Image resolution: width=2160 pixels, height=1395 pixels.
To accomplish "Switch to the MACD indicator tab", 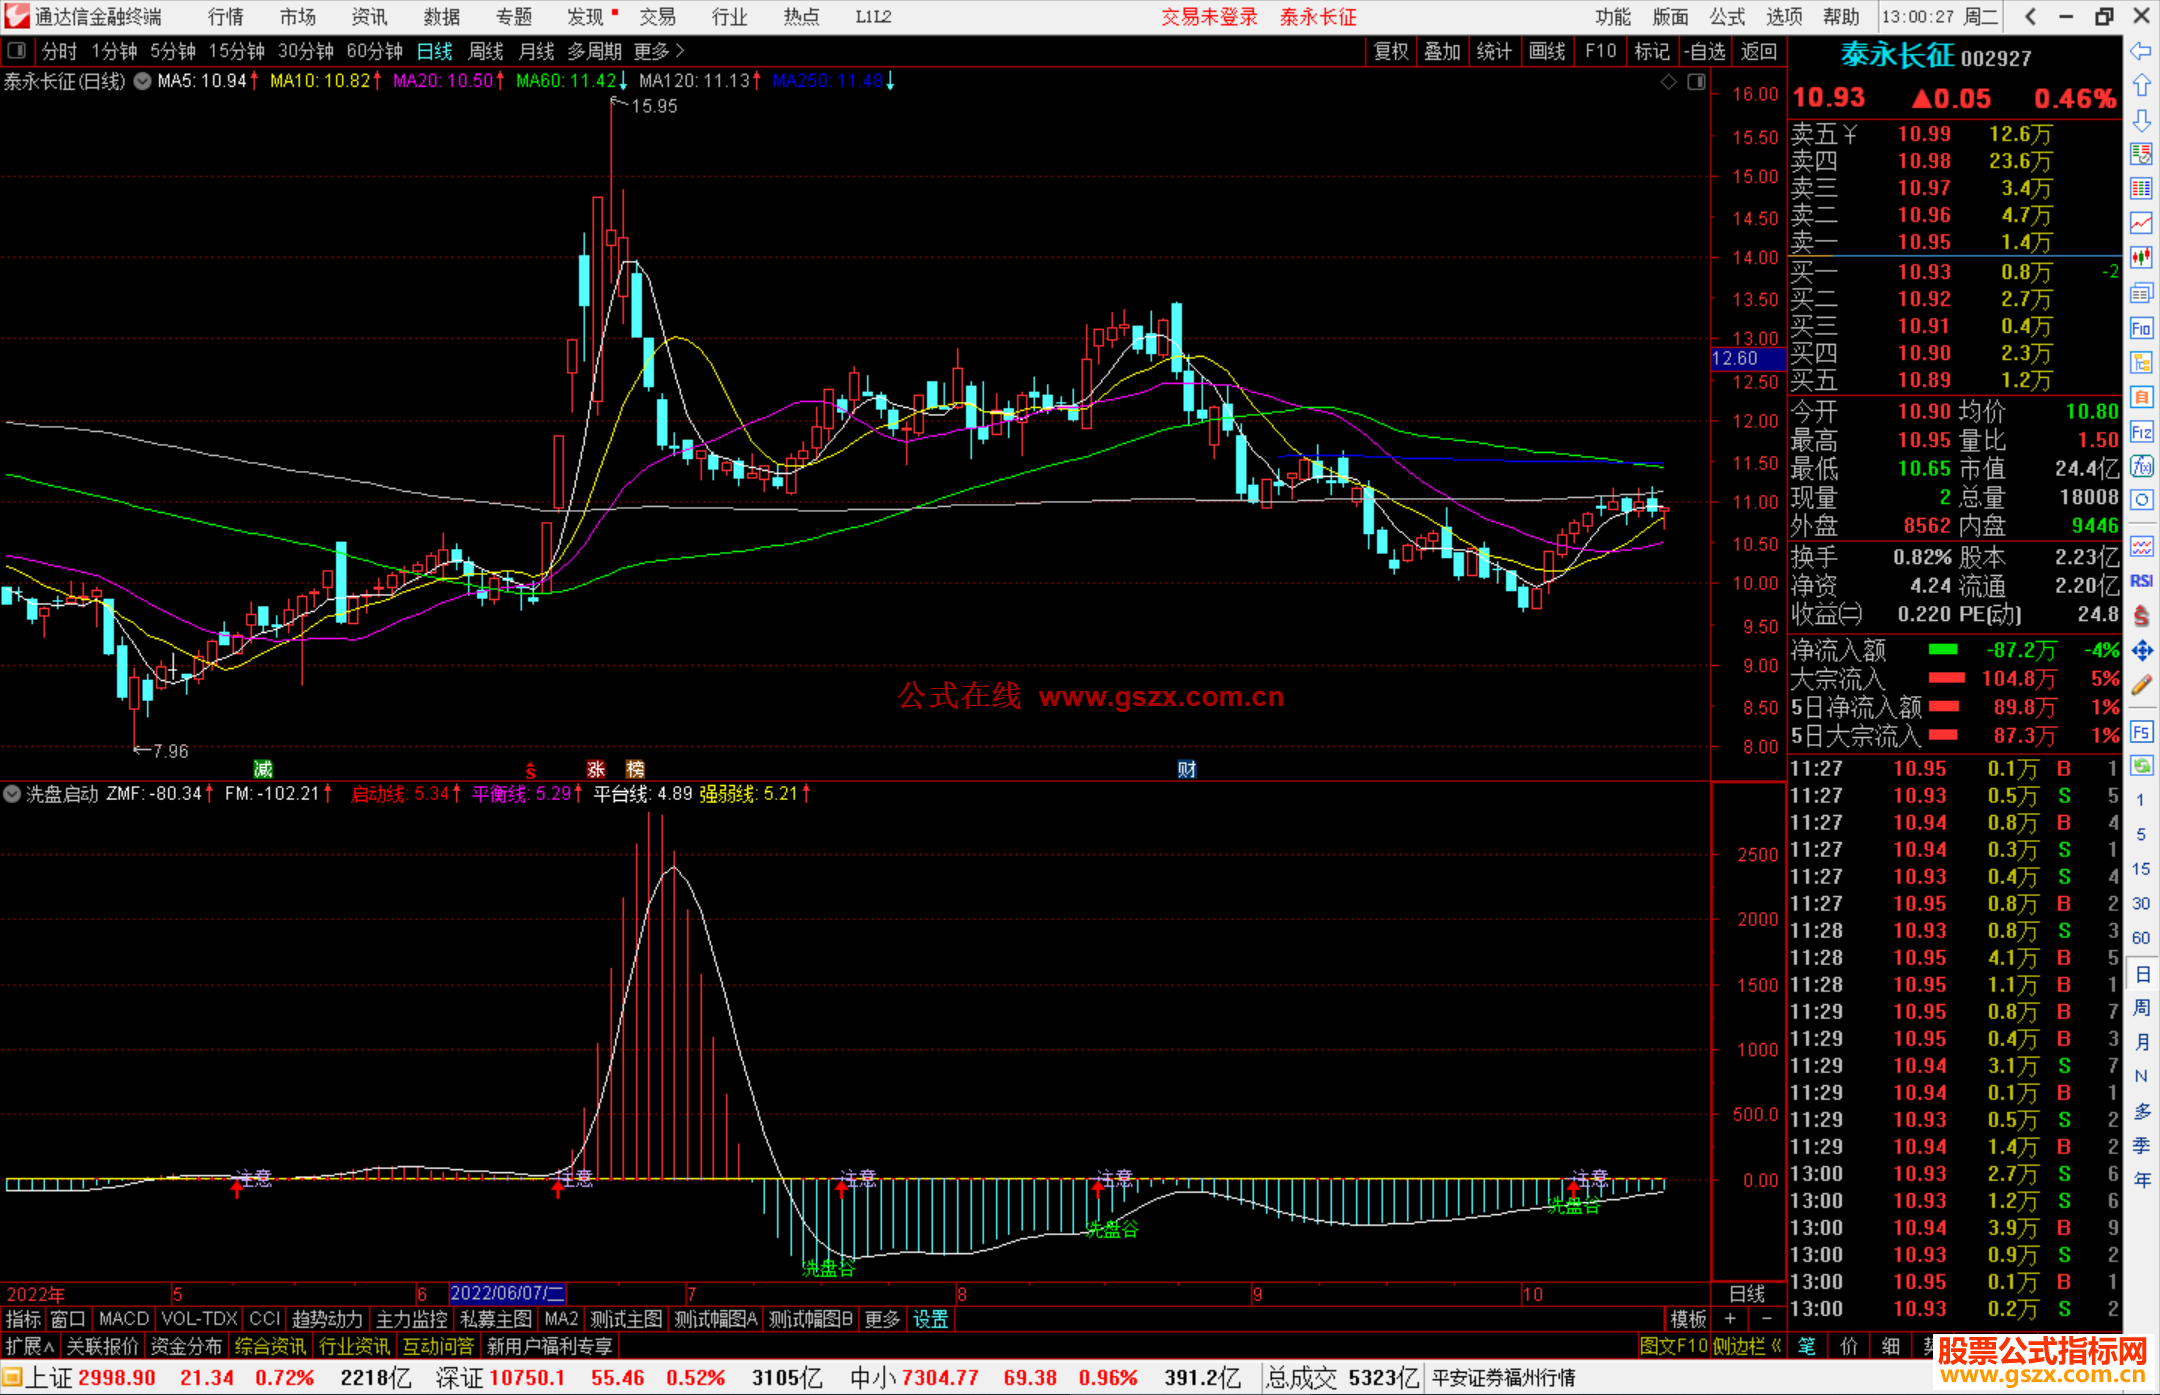I will pyautogui.click(x=124, y=1320).
